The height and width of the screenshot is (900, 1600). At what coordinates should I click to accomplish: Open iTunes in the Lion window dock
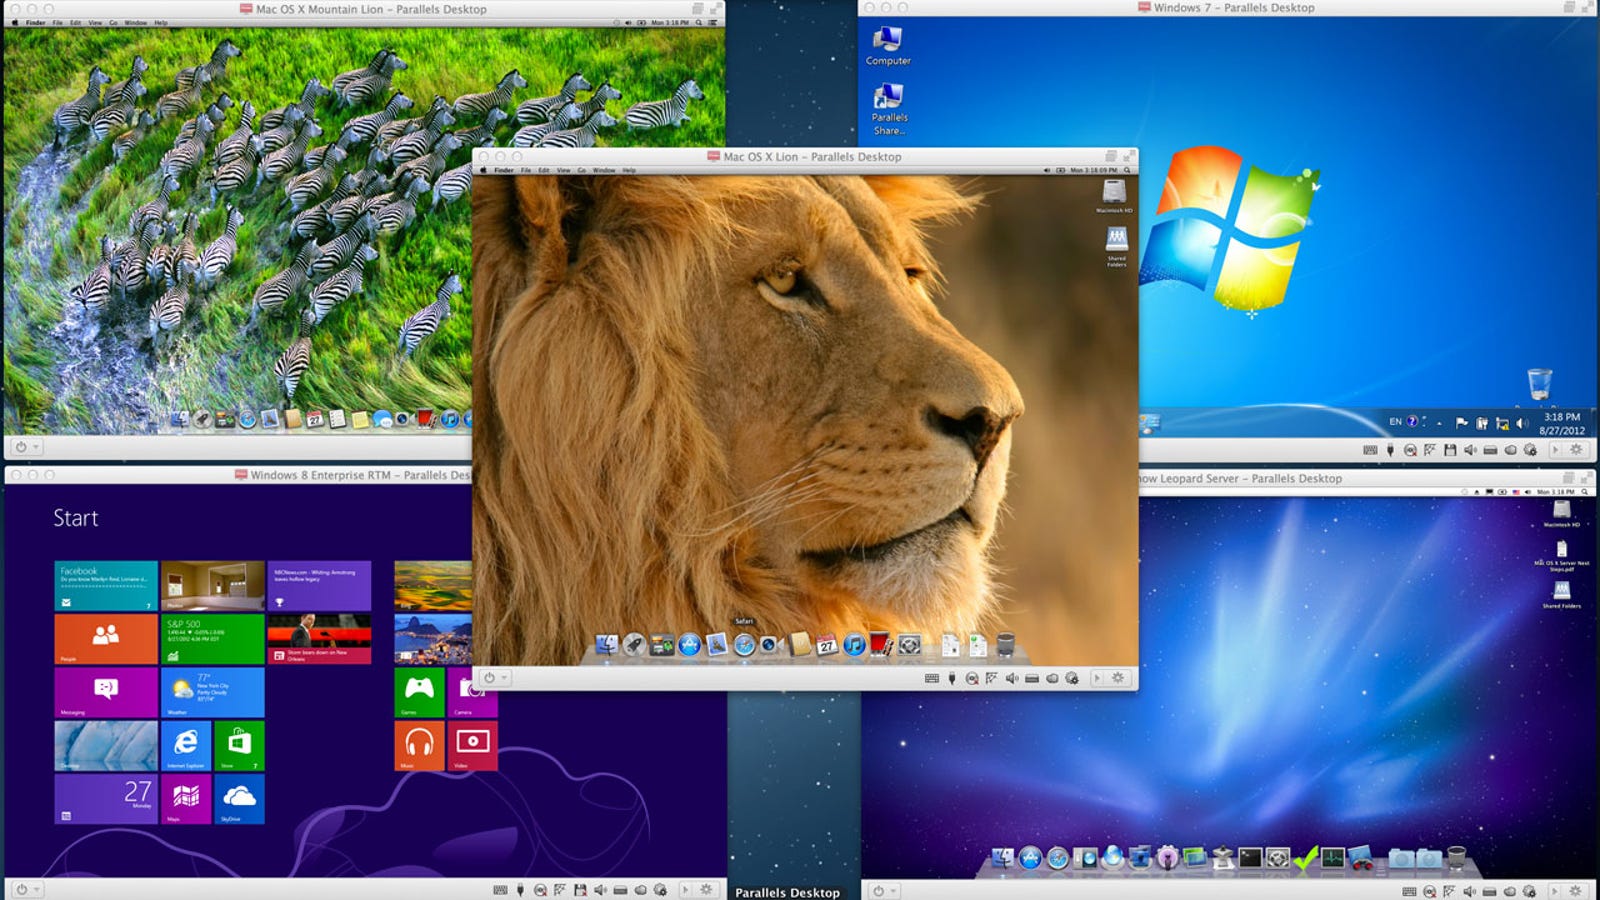point(854,645)
